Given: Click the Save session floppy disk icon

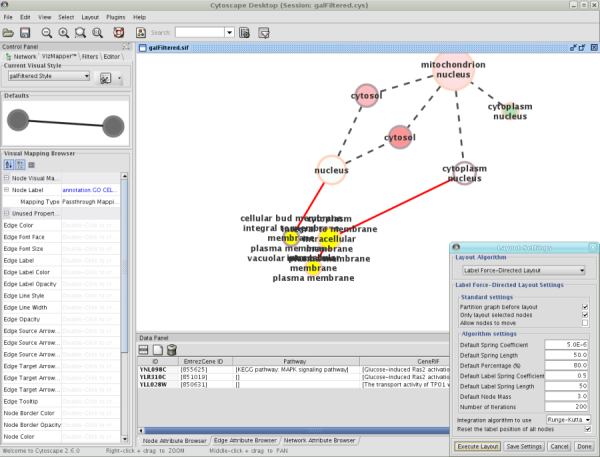Looking at the screenshot, I should (26, 32).
